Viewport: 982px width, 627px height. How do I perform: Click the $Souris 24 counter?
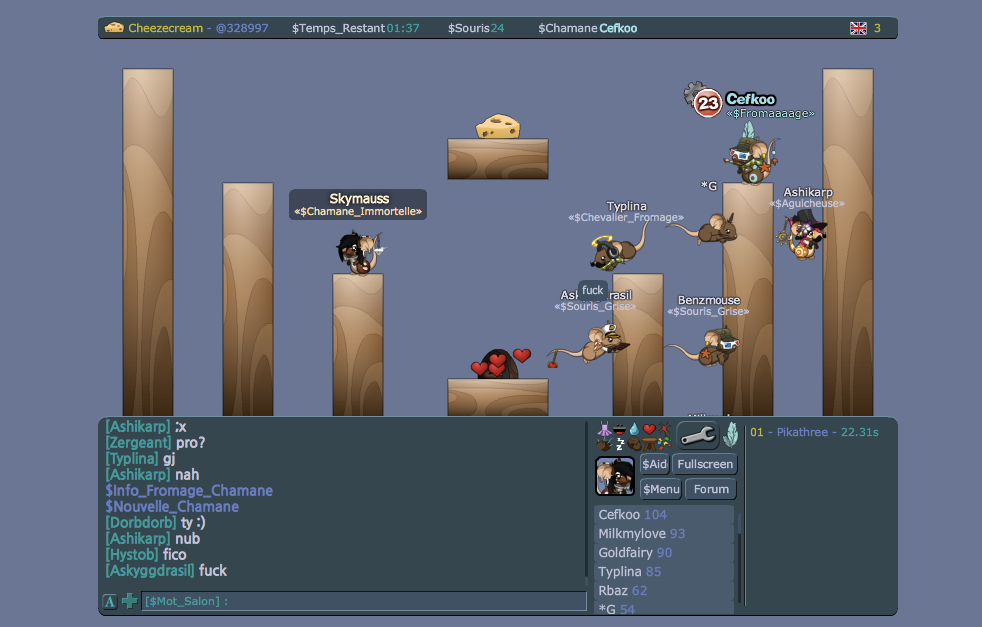point(476,28)
